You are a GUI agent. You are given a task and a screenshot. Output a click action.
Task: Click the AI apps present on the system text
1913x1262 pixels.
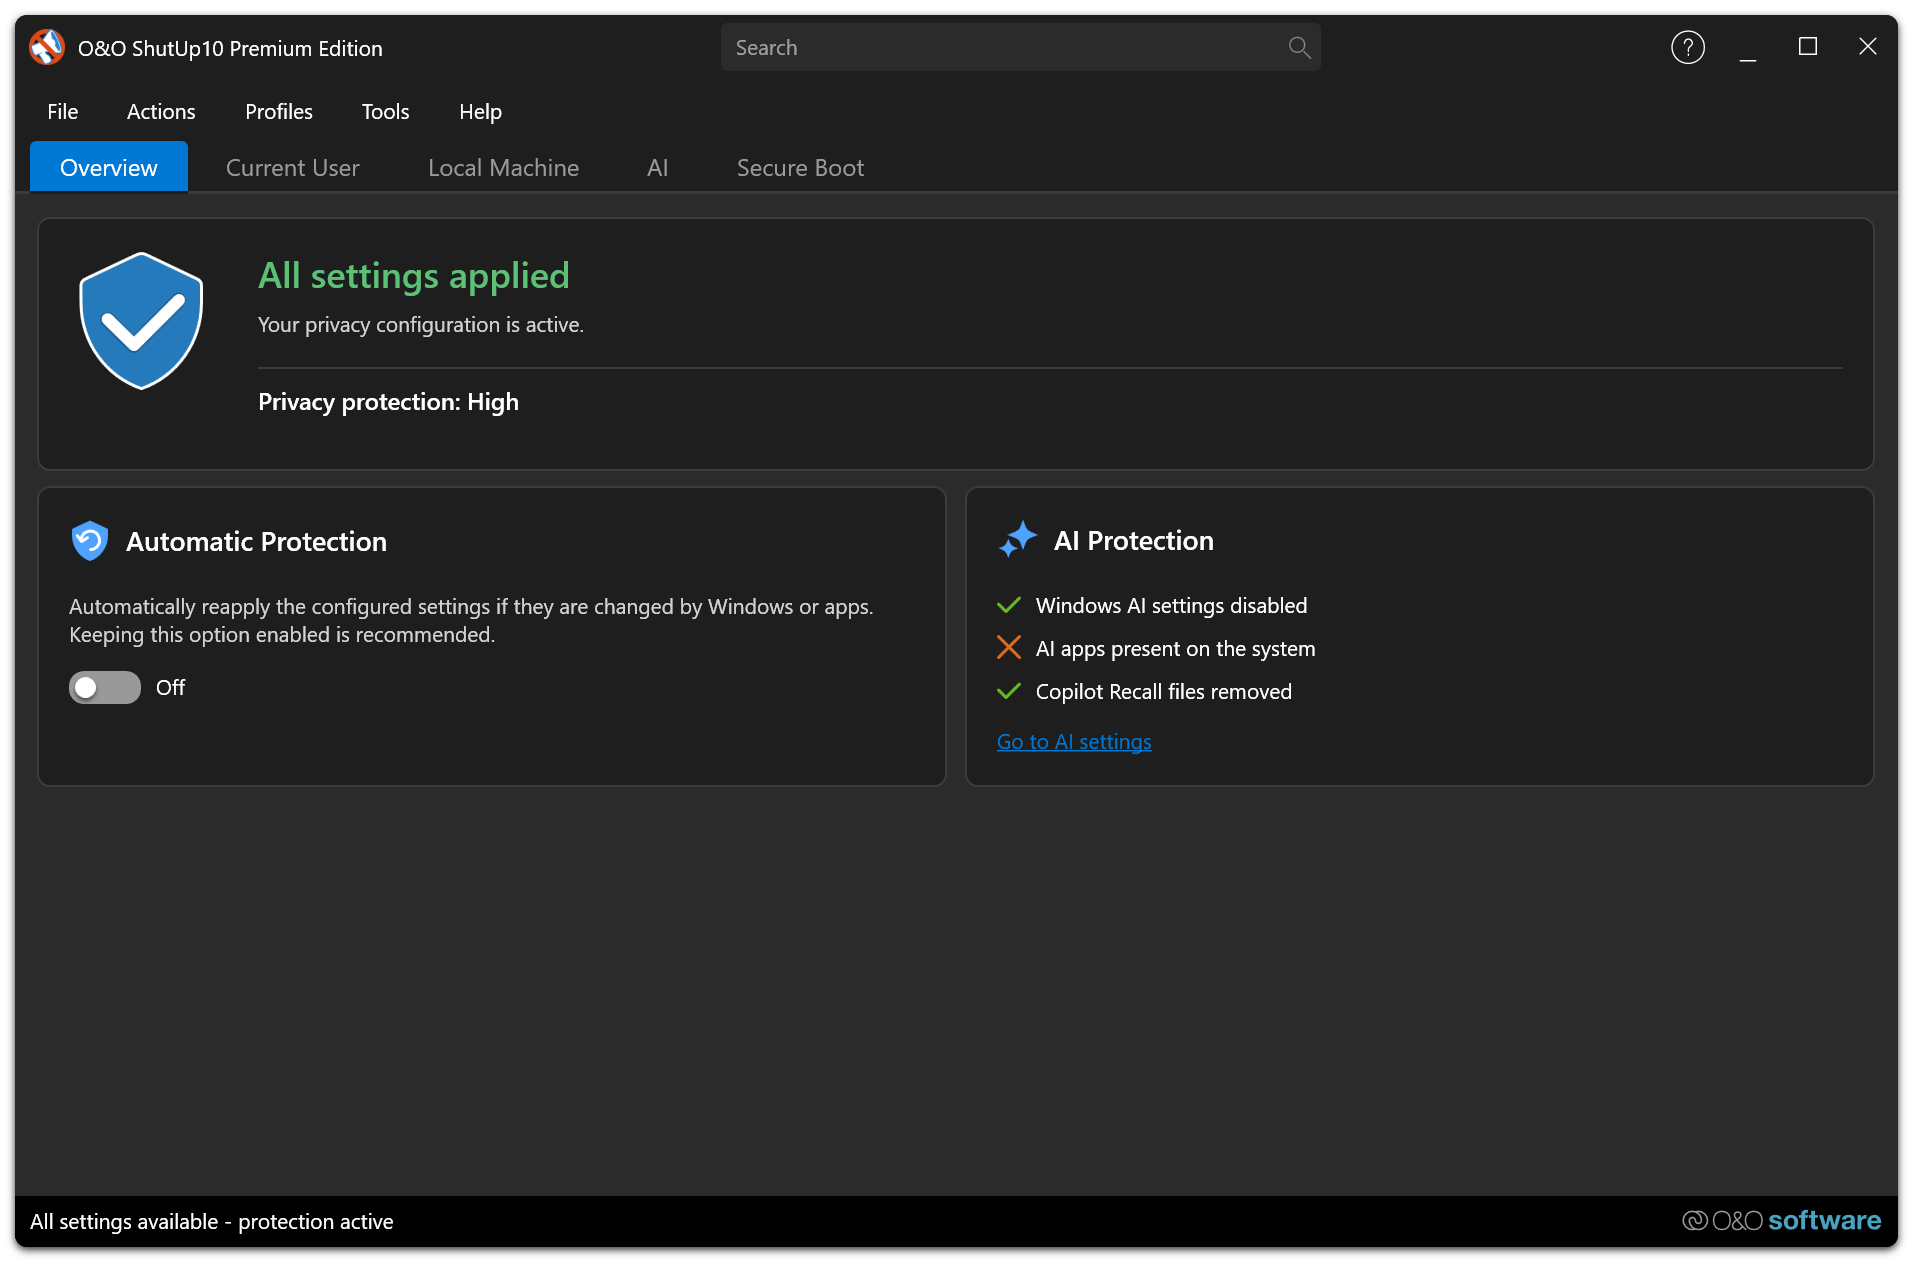click(x=1175, y=648)
